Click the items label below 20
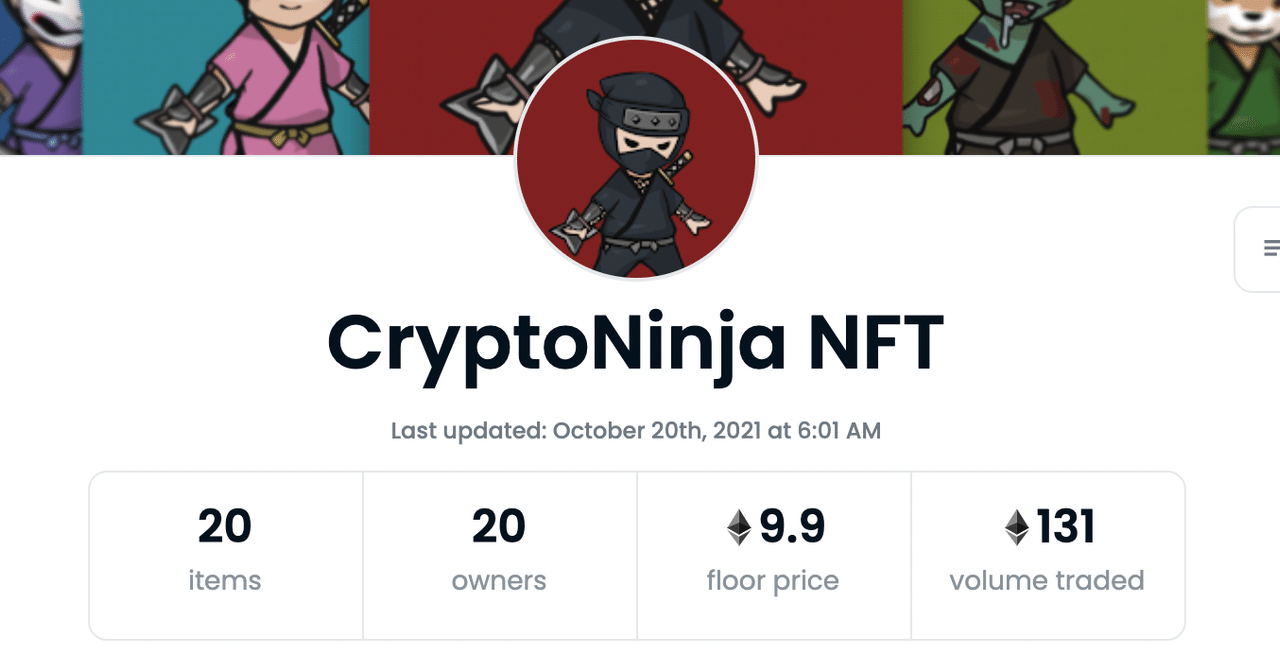The height and width of the screenshot is (671, 1280). point(224,580)
